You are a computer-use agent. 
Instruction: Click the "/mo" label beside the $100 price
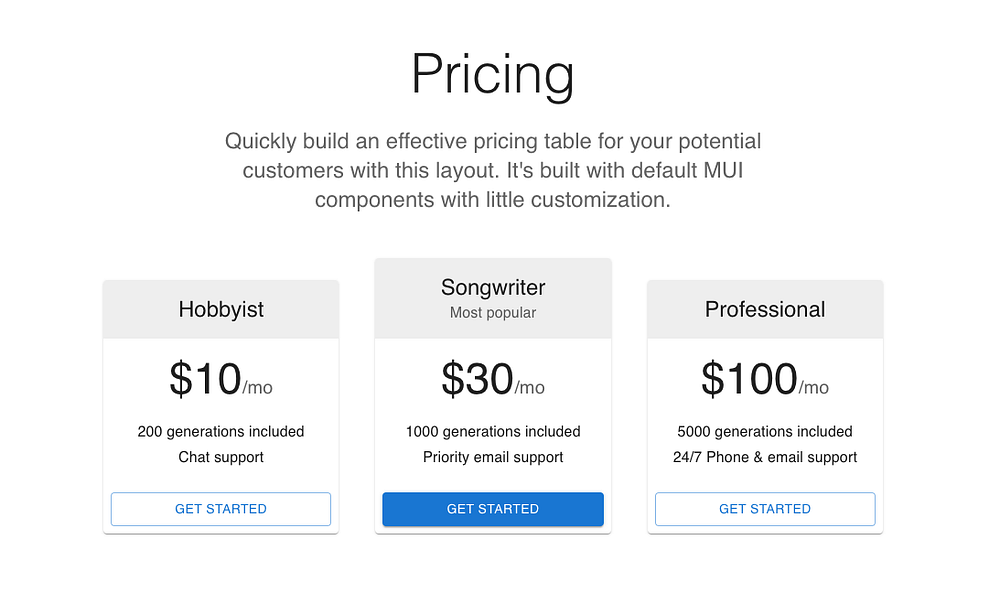[814, 387]
